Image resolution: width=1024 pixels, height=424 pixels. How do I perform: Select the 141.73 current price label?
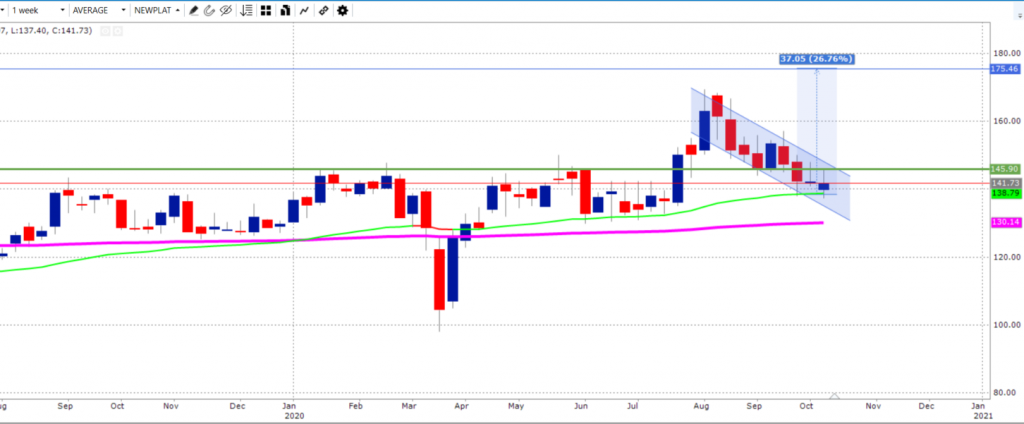coord(1003,184)
